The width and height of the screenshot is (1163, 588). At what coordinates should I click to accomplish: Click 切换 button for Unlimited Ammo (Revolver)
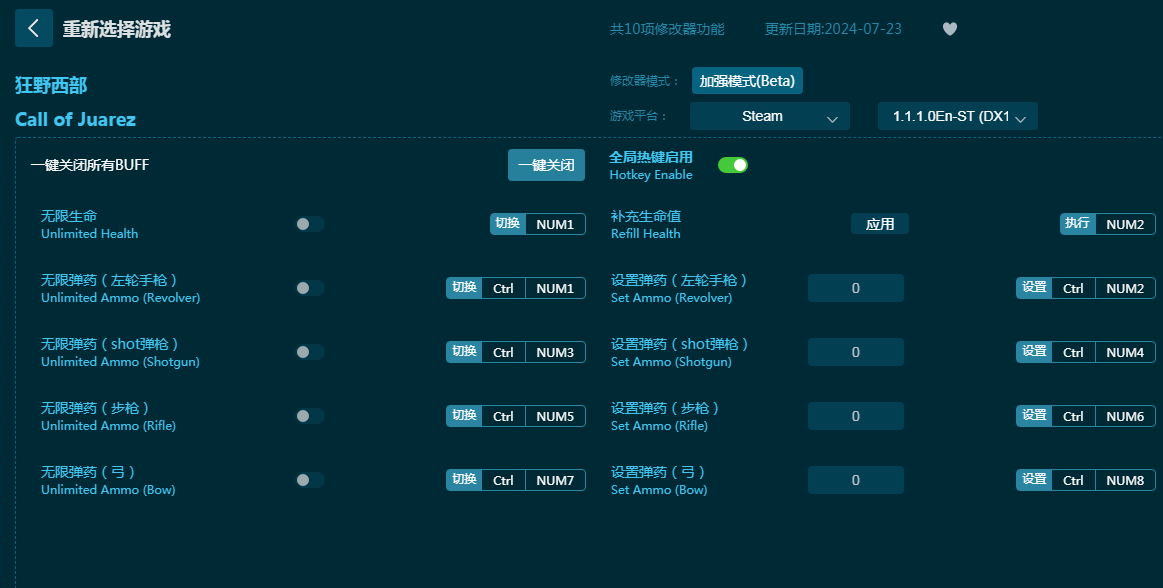(x=464, y=288)
